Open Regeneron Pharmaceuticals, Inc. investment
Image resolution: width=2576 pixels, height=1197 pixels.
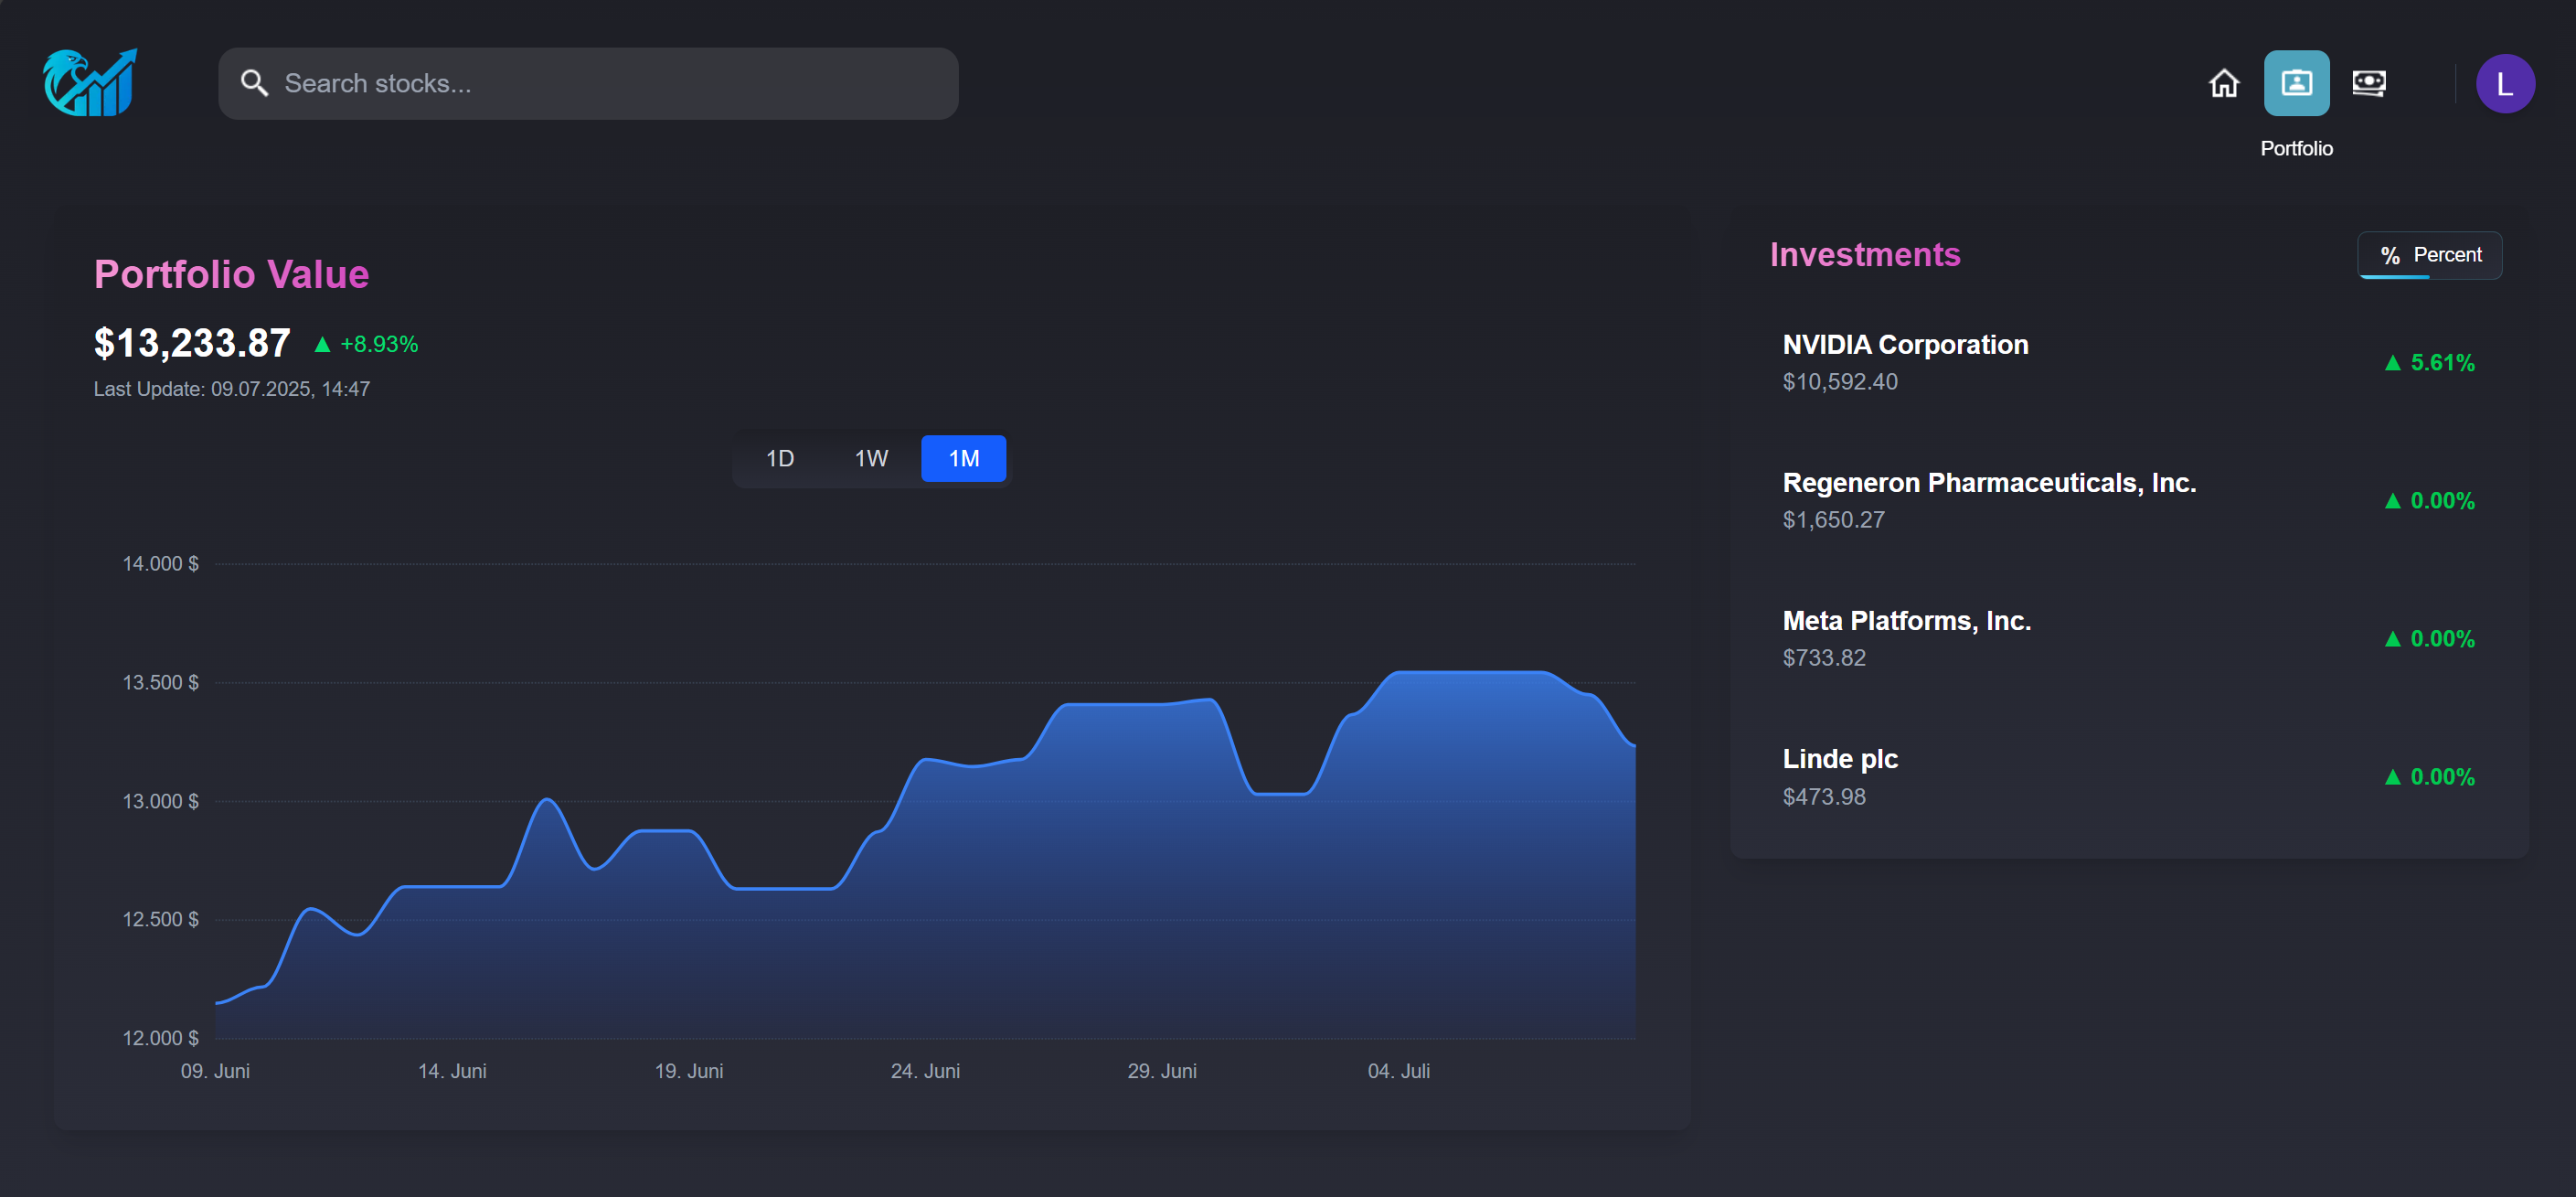2128,501
